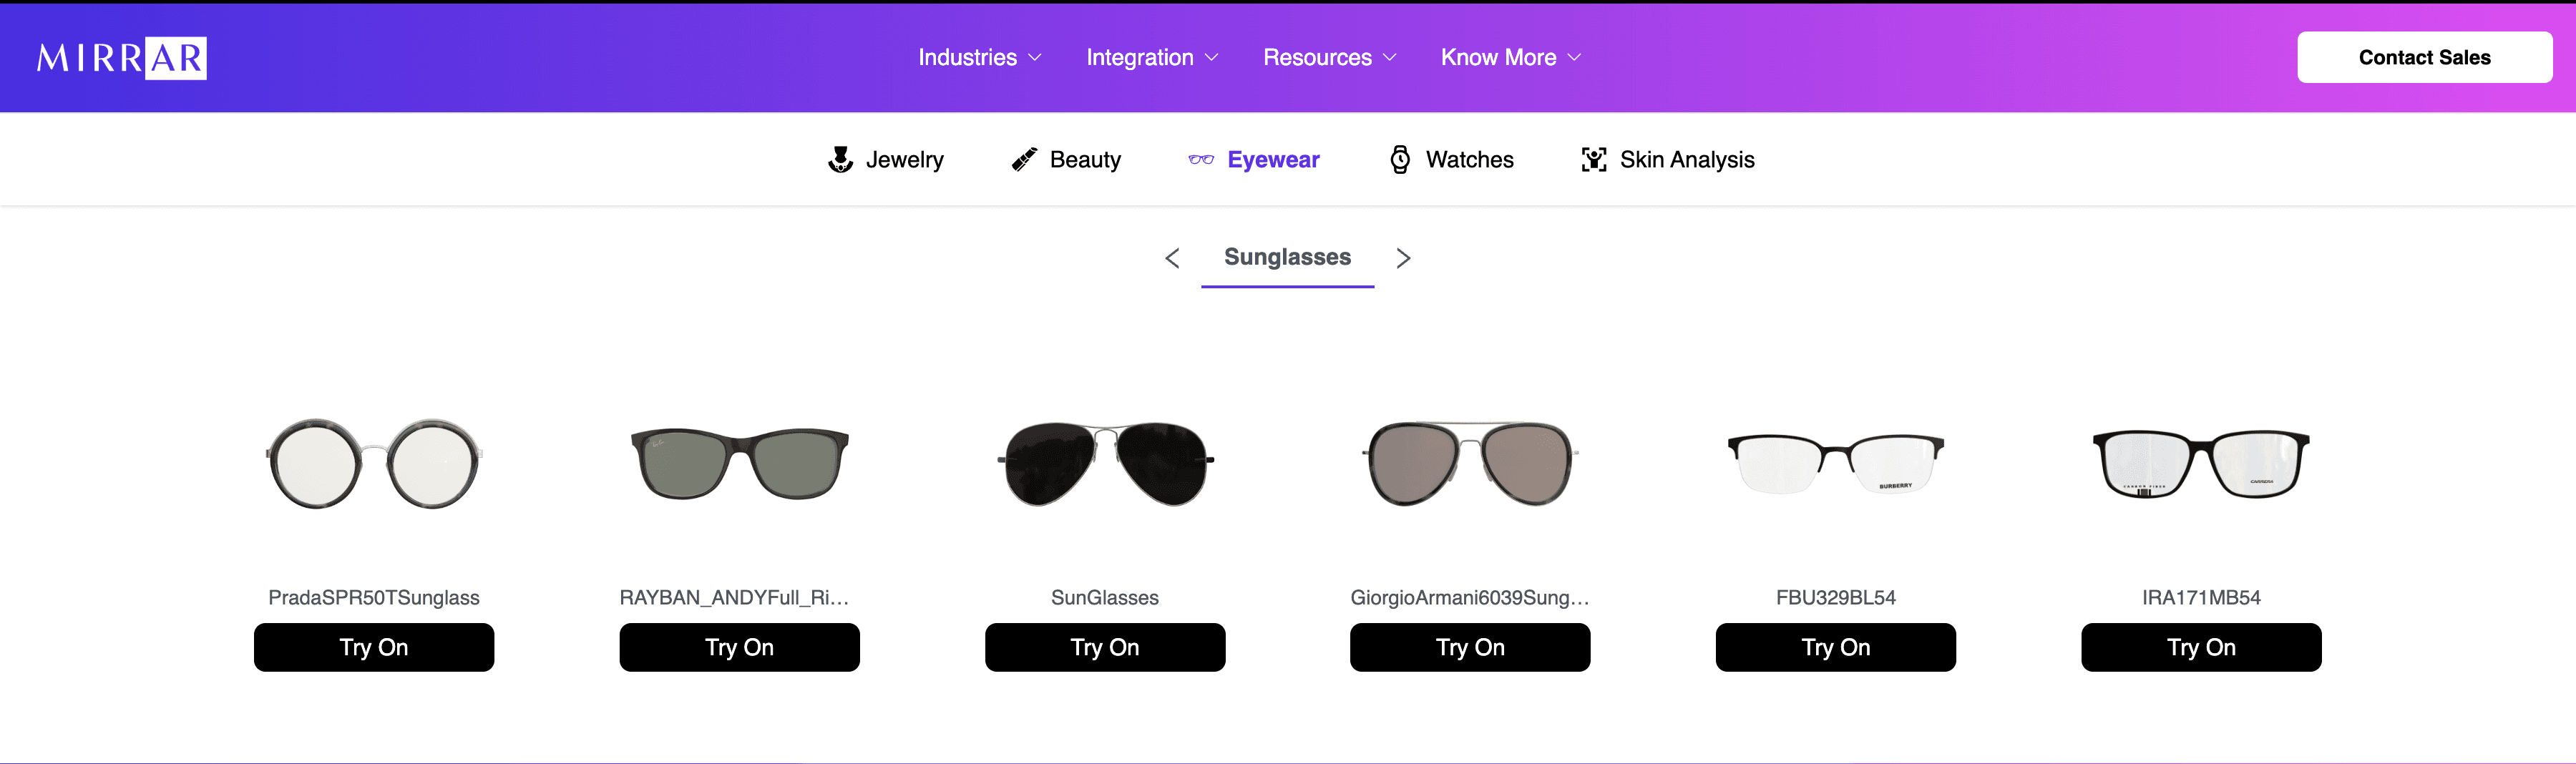Click the FBU329BL54 product name
This screenshot has height=764, width=2576.
pyautogui.click(x=1836, y=598)
